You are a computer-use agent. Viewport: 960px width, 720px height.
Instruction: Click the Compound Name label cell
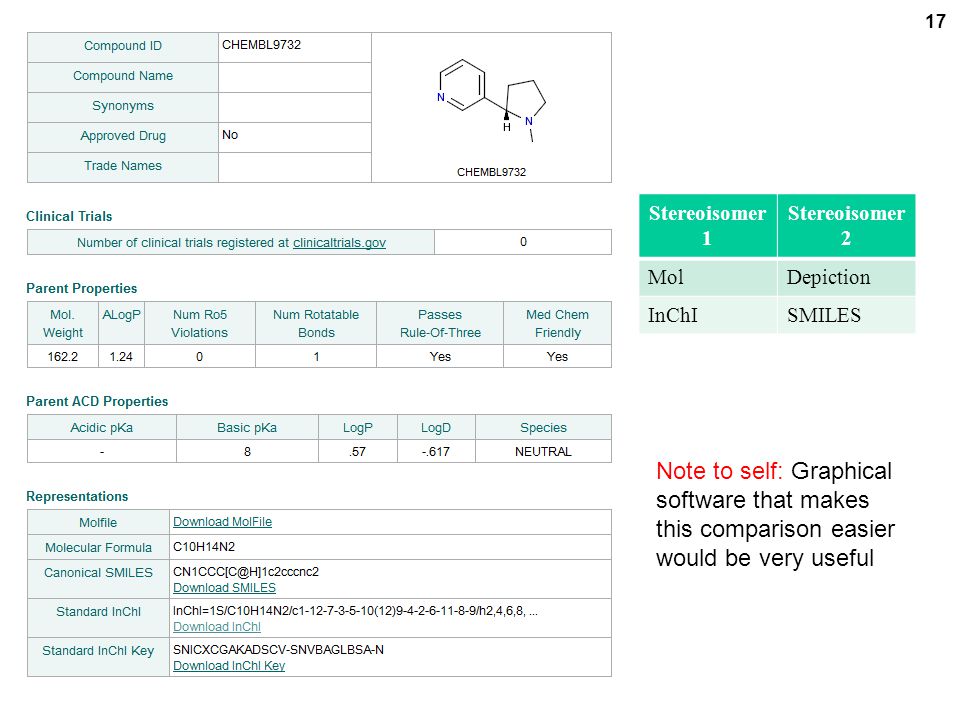122,77
